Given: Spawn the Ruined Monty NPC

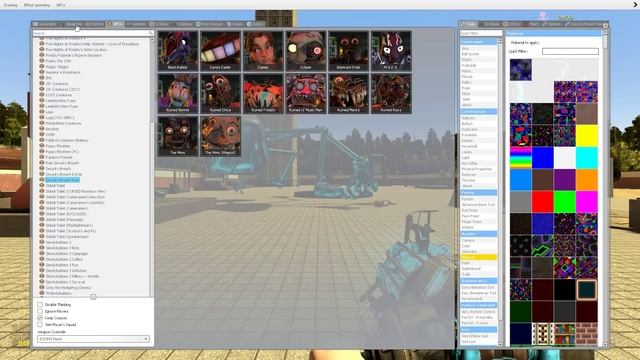Looking at the screenshot, I should pos(348,93).
